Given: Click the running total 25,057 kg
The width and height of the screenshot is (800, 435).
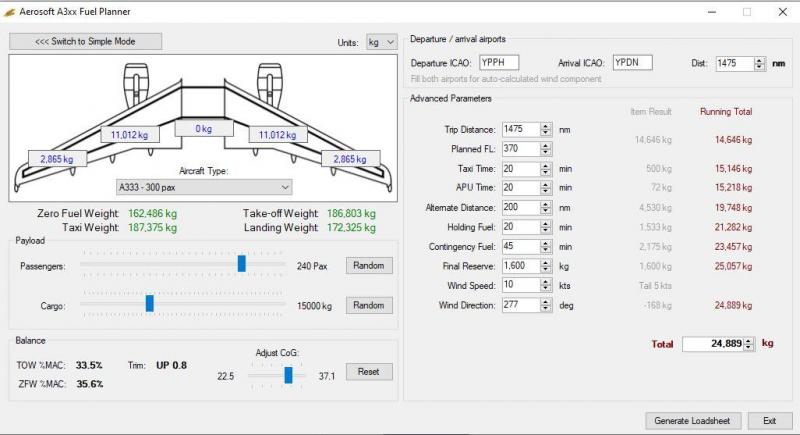Looking at the screenshot, I should click(x=733, y=266).
